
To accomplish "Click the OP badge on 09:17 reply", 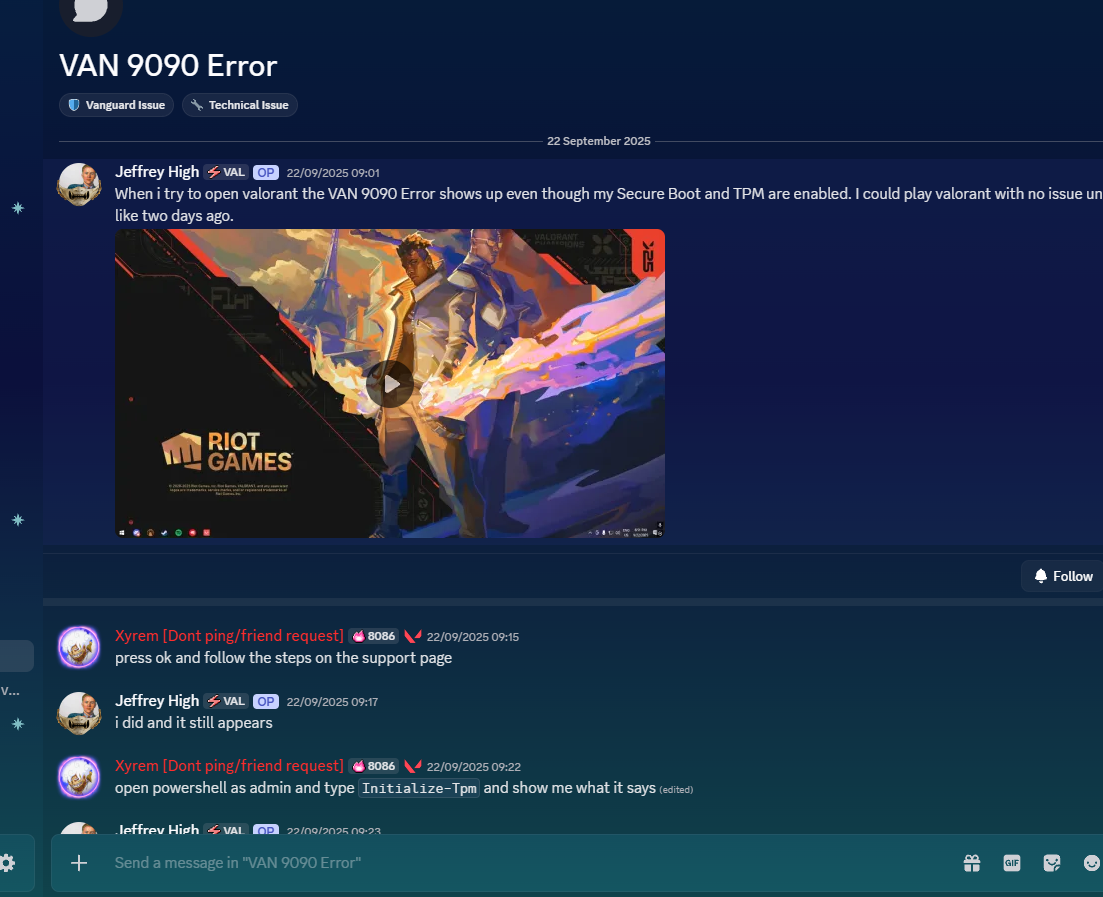I will (x=266, y=701).
